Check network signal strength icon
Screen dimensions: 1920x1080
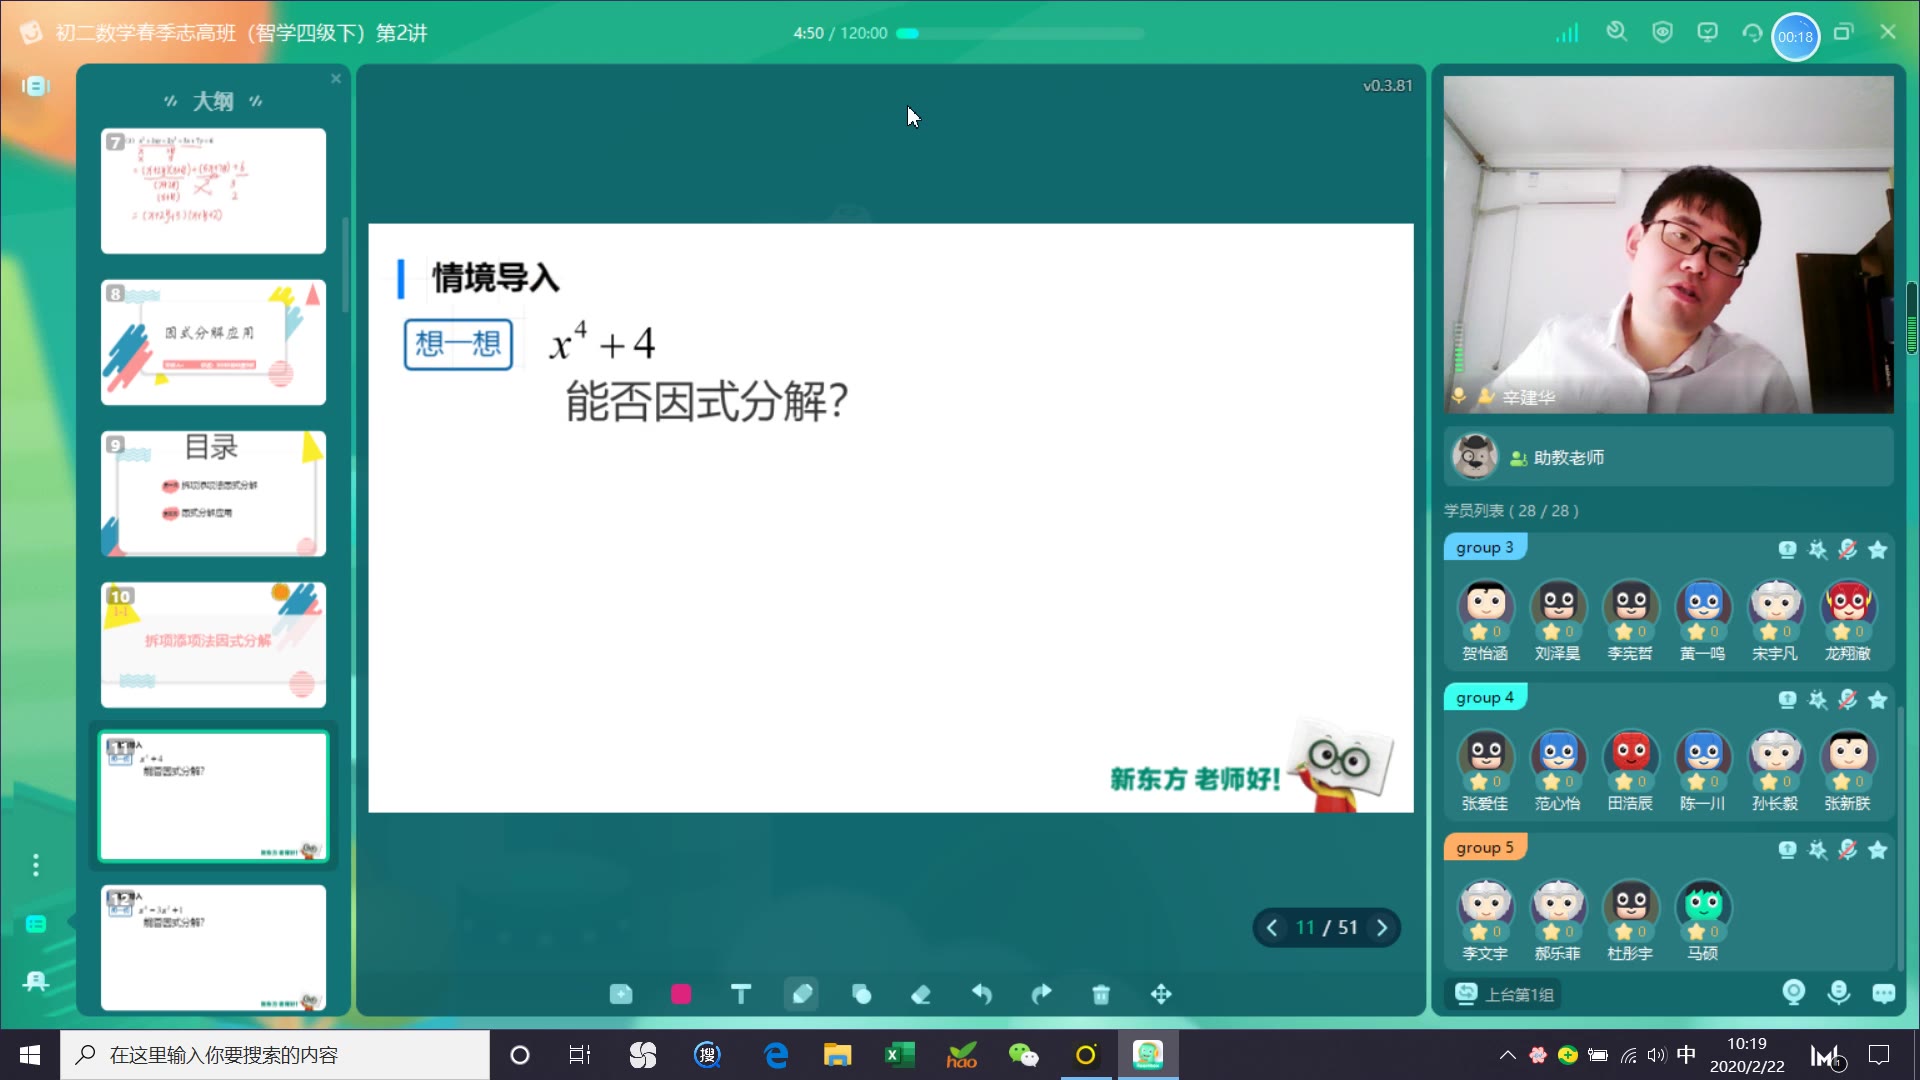pyautogui.click(x=1567, y=33)
